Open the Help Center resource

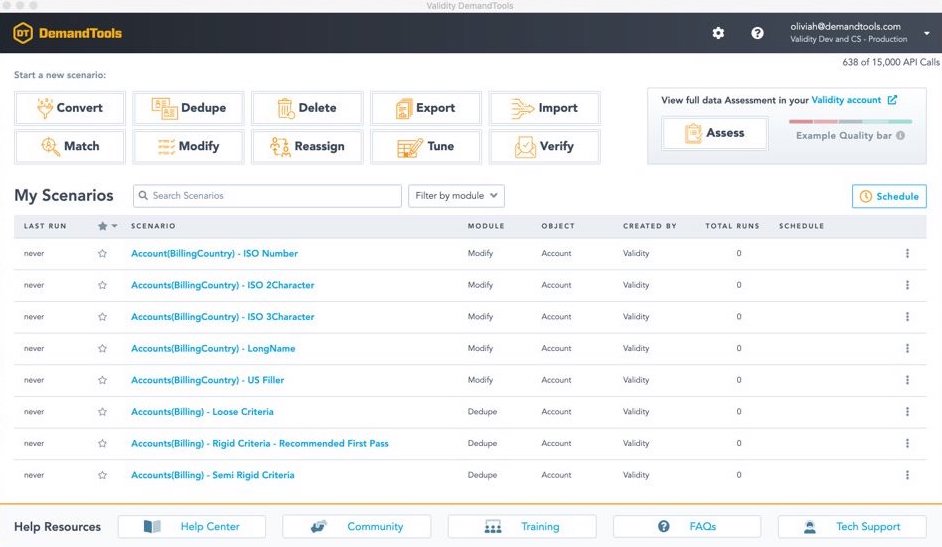[192, 527]
